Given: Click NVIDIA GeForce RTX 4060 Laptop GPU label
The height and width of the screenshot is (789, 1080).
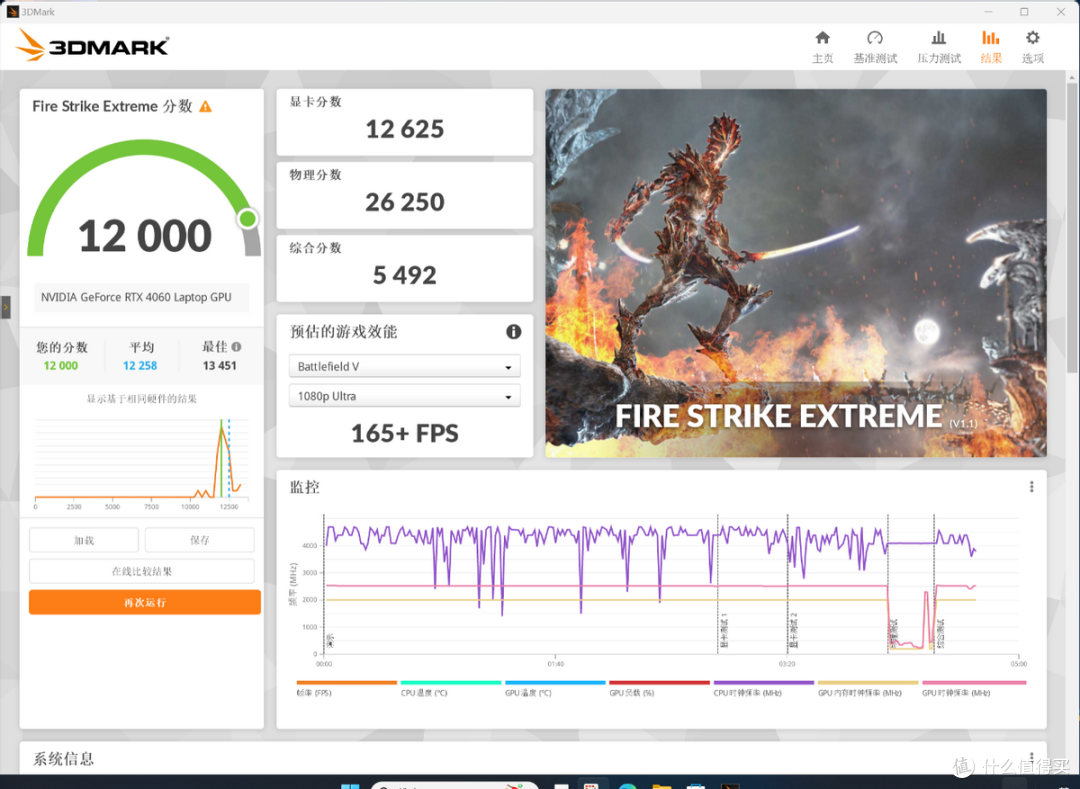Looking at the screenshot, I should click(x=136, y=297).
